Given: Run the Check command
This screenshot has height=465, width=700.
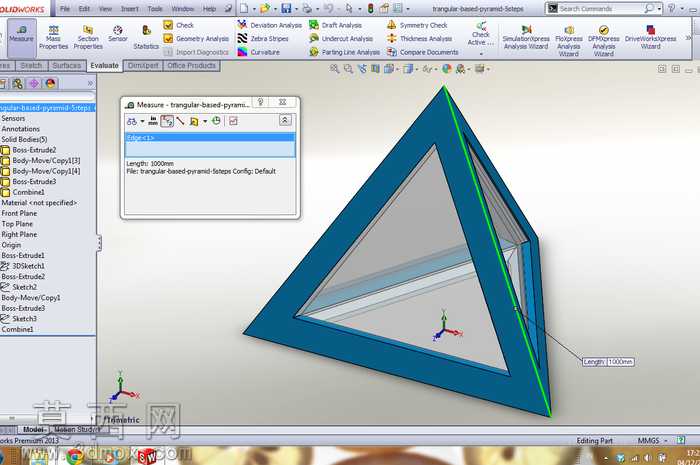Looking at the screenshot, I should pyautogui.click(x=179, y=25).
